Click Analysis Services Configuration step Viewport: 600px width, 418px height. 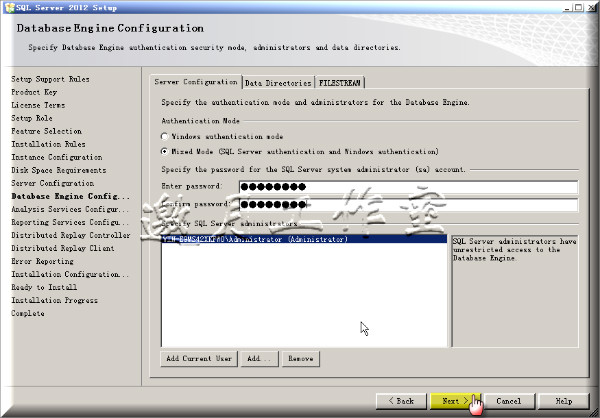[70, 209]
